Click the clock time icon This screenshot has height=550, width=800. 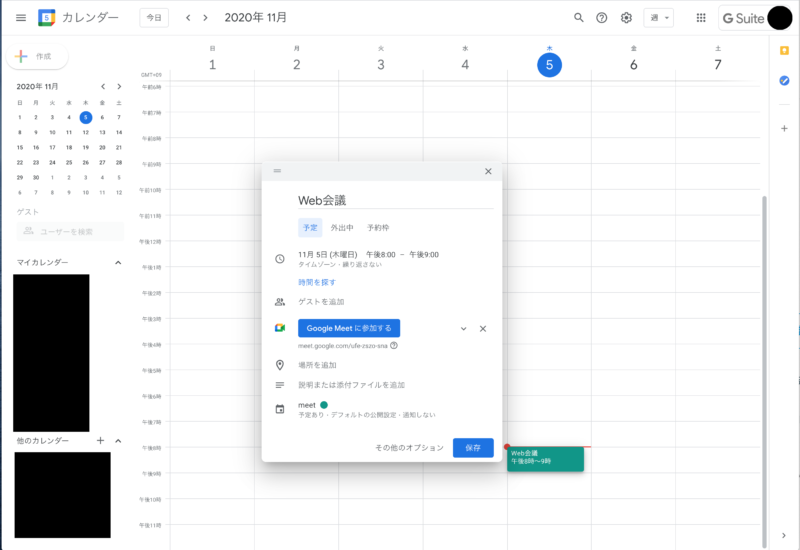pyautogui.click(x=280, y=259)
